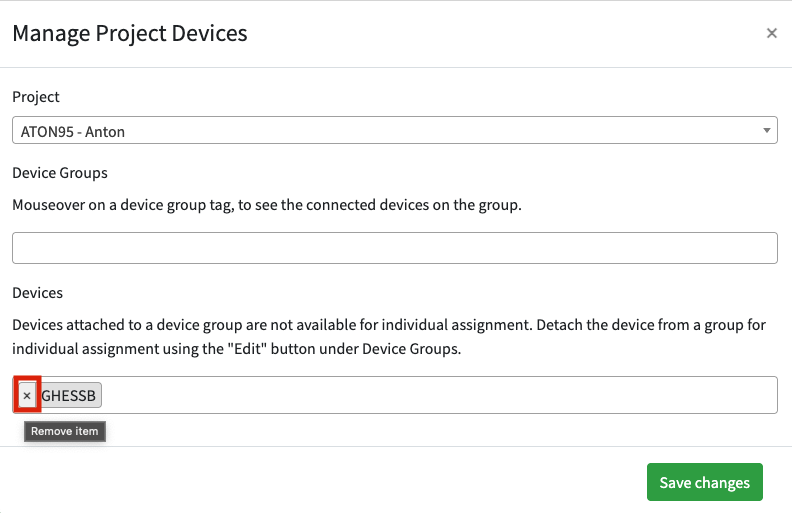
Task: Click the Project selector's dropdown arrow
Action: click(x=766, y=131)
